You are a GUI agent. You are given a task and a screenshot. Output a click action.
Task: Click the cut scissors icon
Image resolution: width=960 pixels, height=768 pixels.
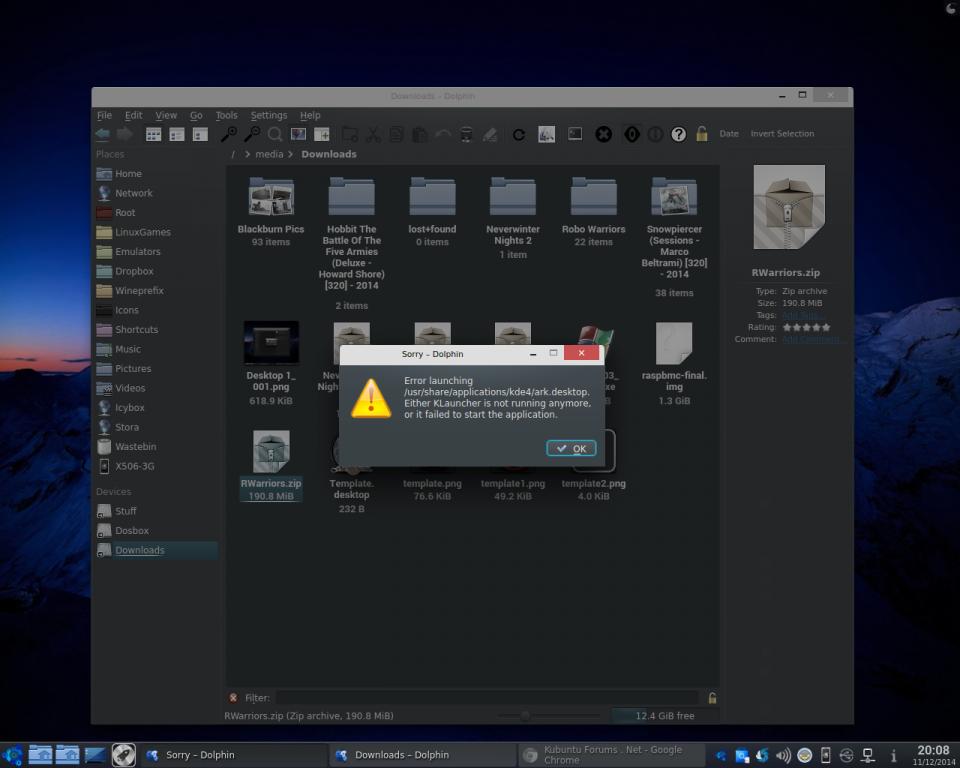click(372, 134)
